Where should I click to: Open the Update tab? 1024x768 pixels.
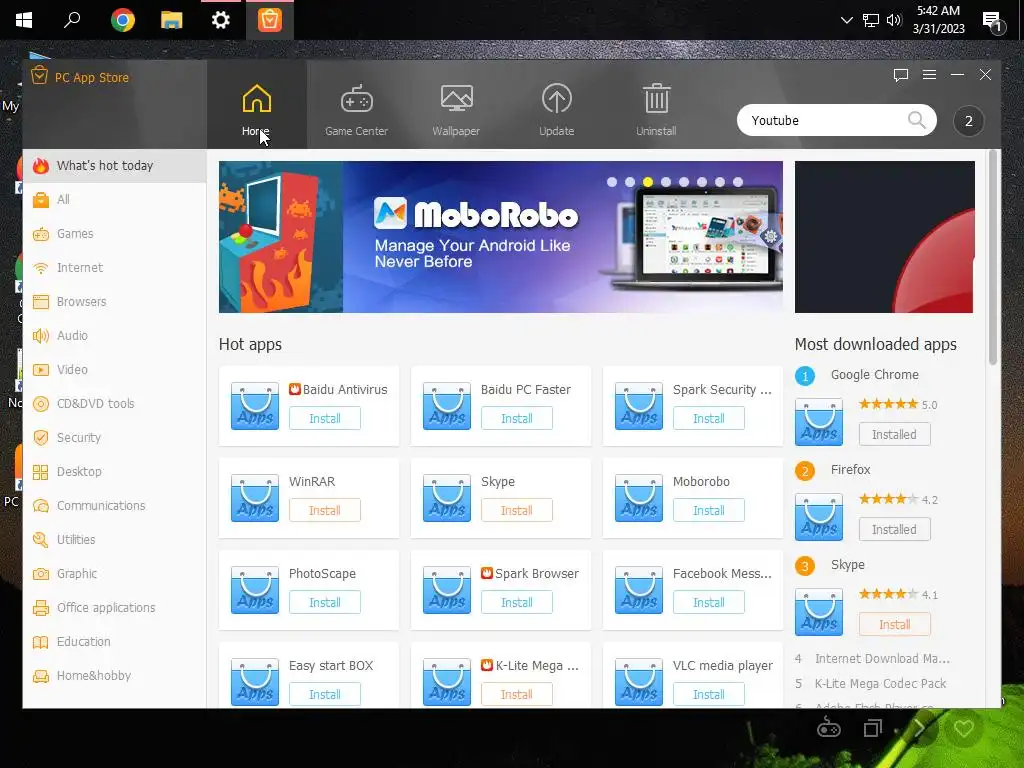pyautogui.click(x=556, y=110)
